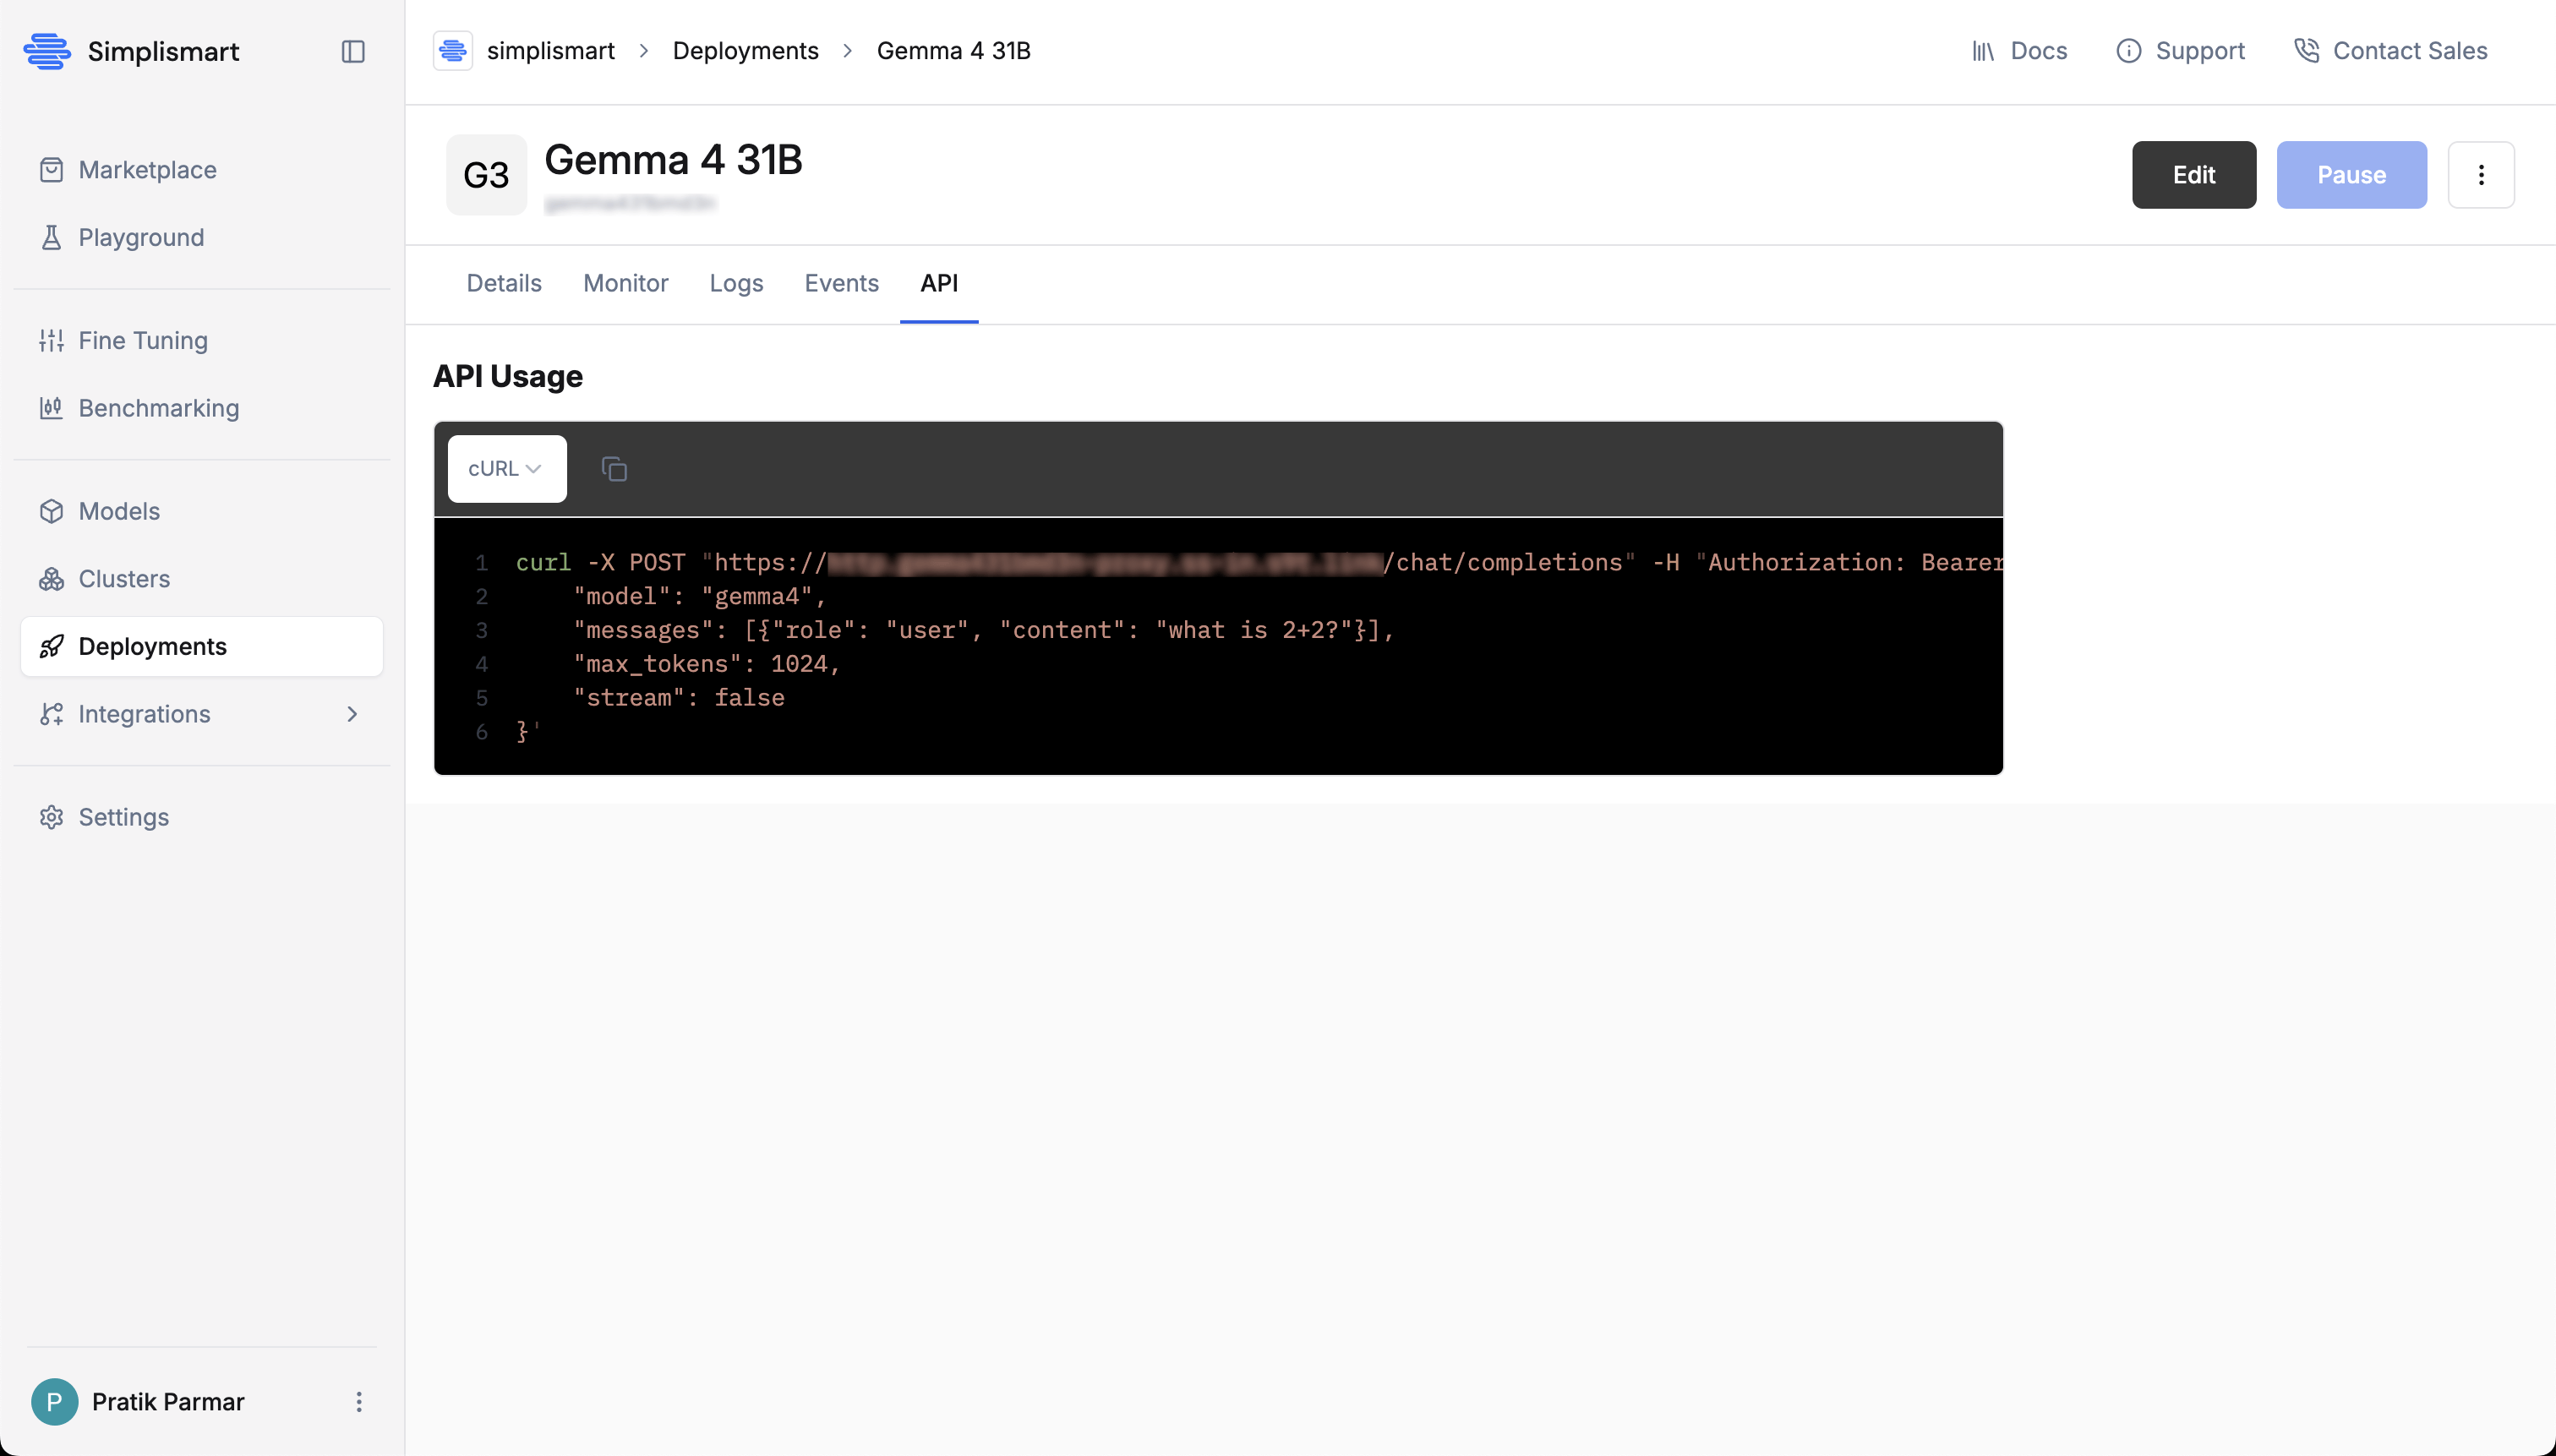Viewport: 2556px width, 1456px height.
Task: Click the "messages" code line
Action: coord(983,630)
